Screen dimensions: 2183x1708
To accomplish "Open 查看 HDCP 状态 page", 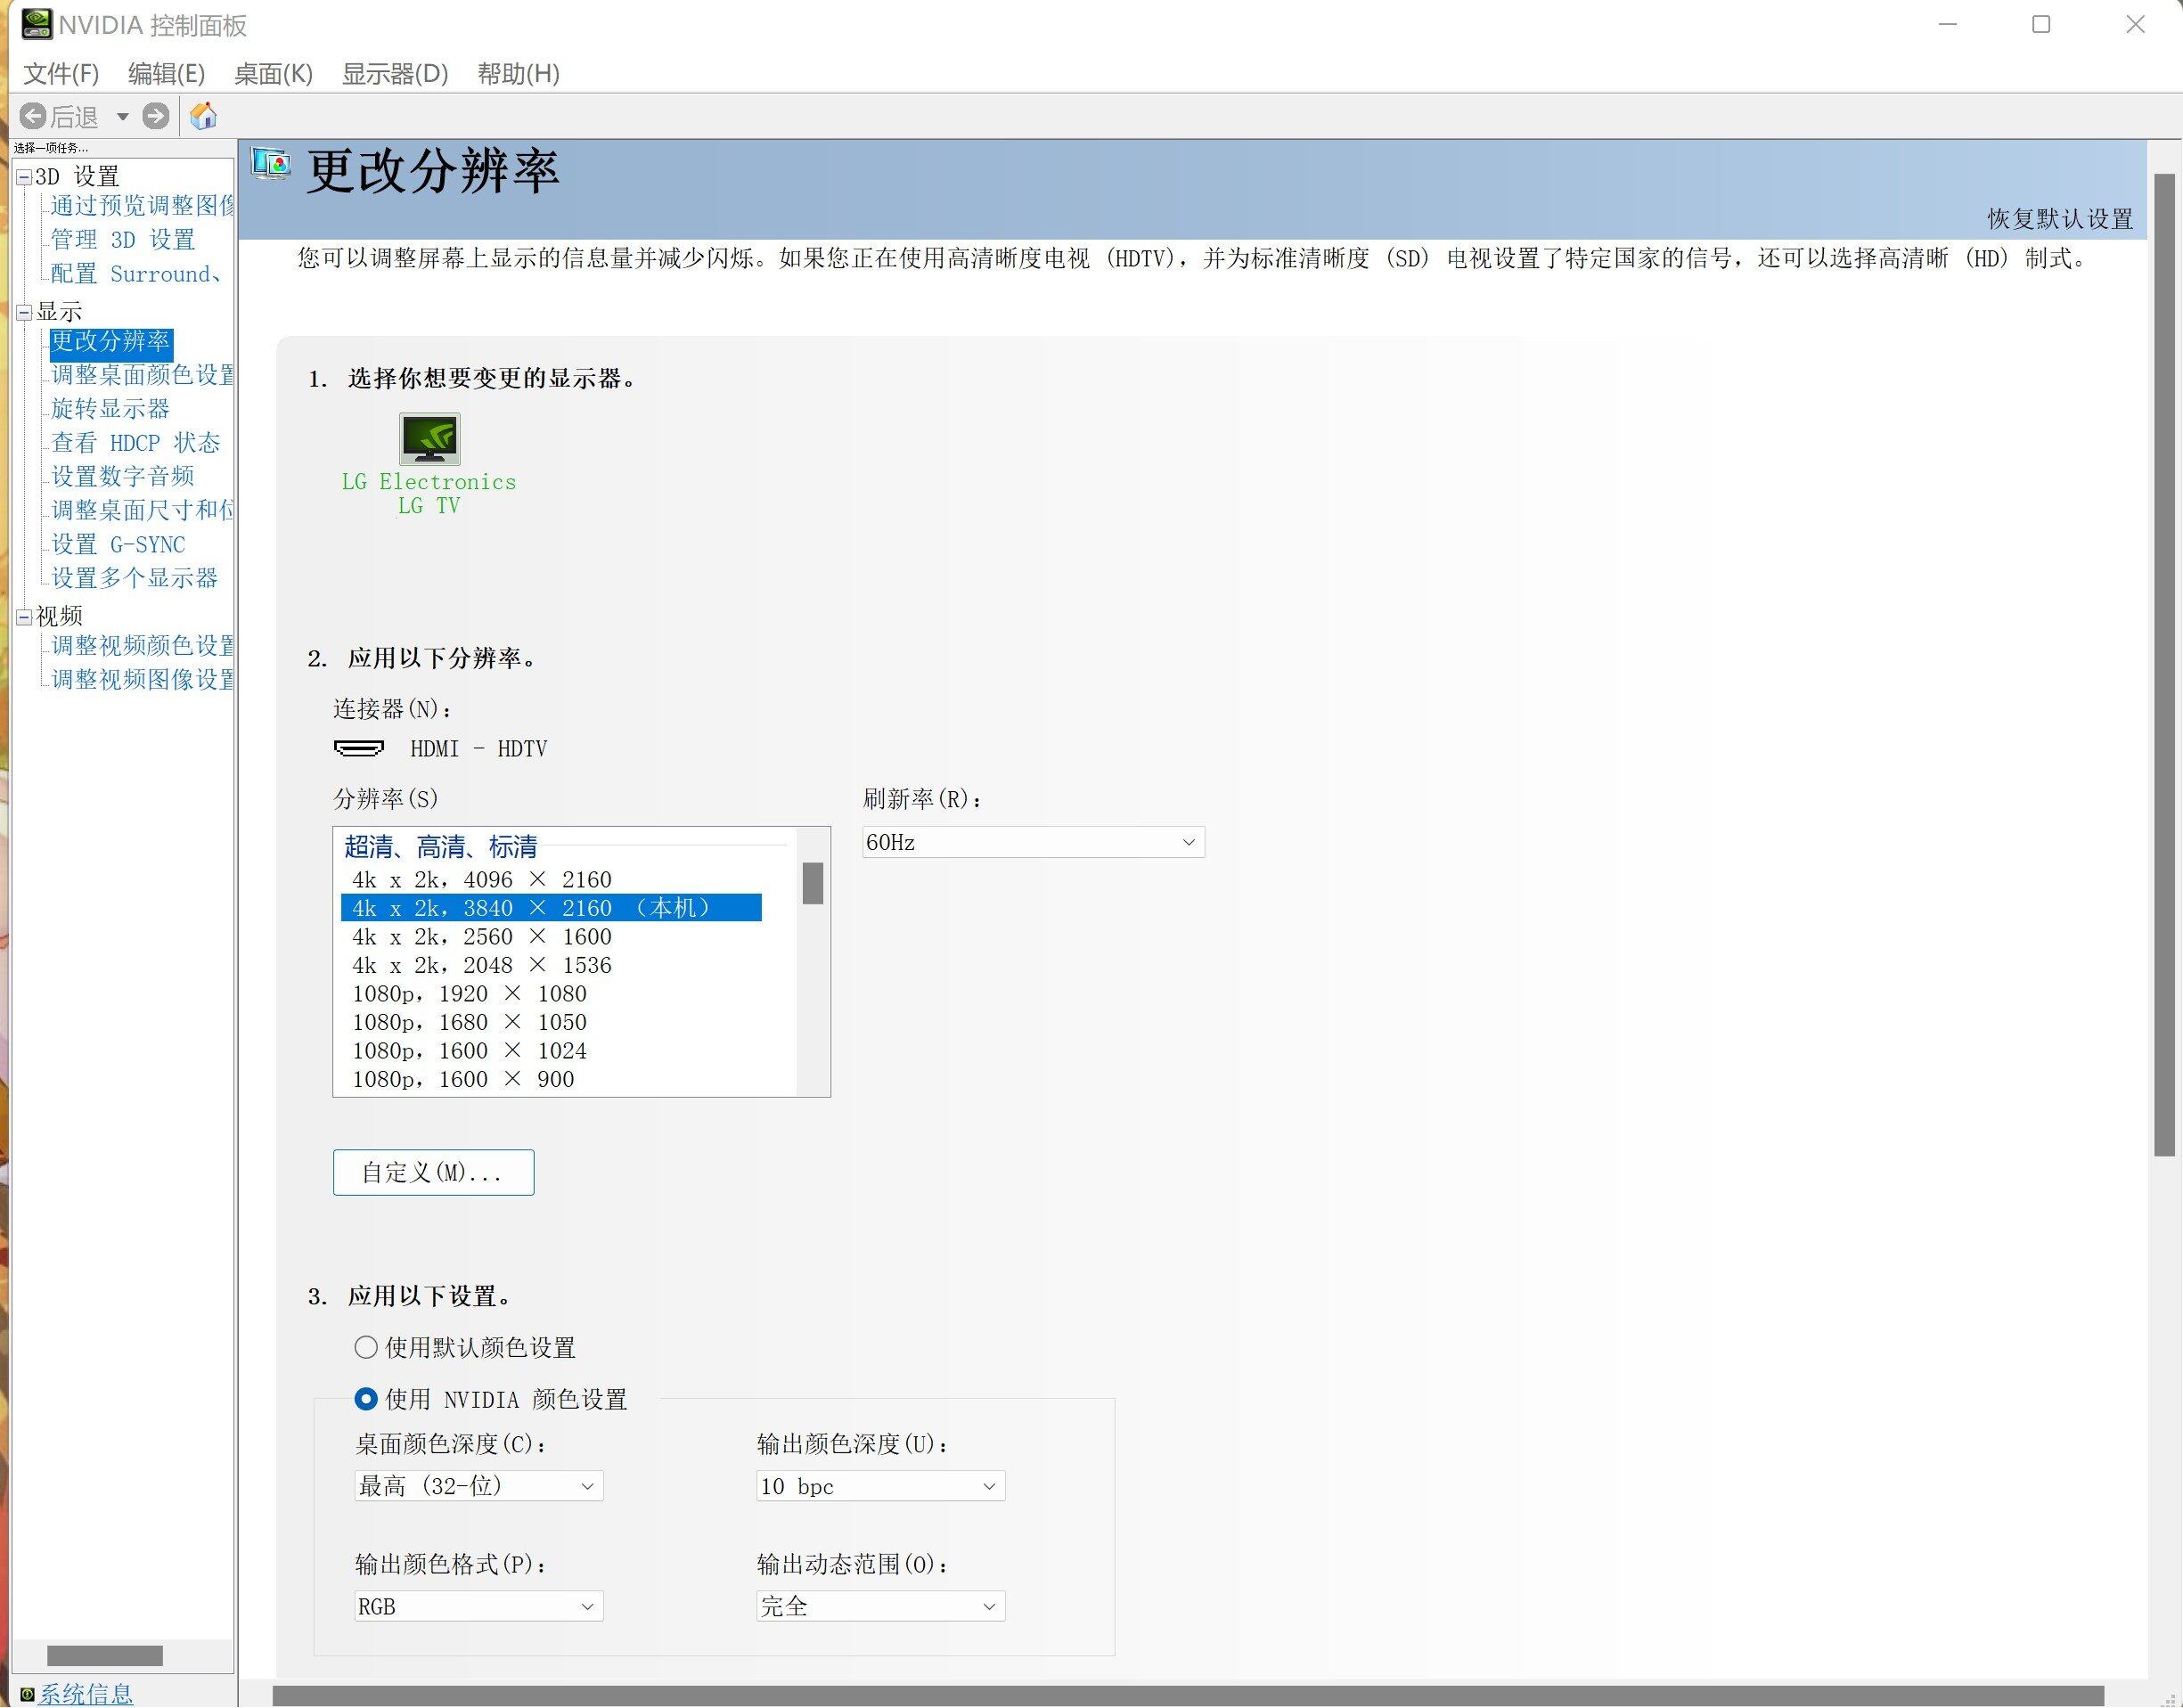I will click(136, 443).
